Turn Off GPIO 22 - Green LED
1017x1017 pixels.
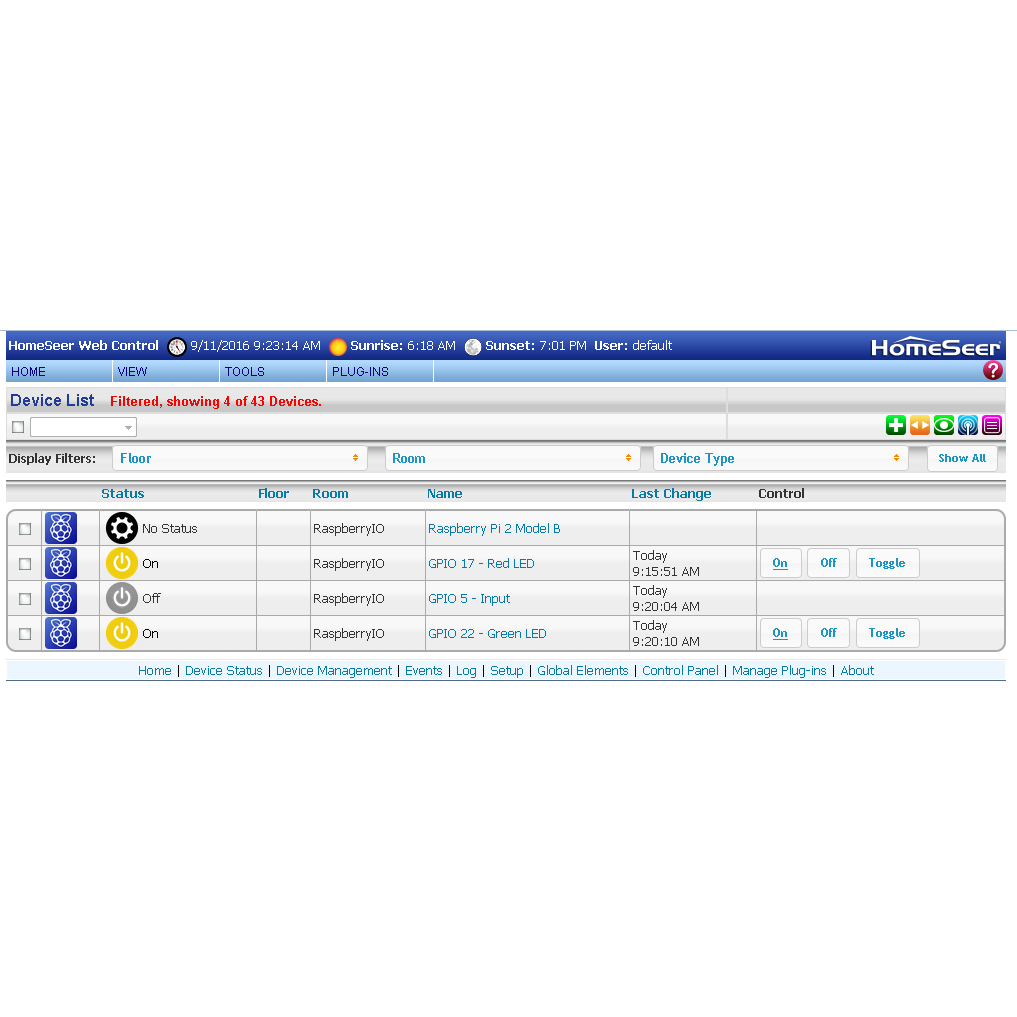[x=828, y=633]
